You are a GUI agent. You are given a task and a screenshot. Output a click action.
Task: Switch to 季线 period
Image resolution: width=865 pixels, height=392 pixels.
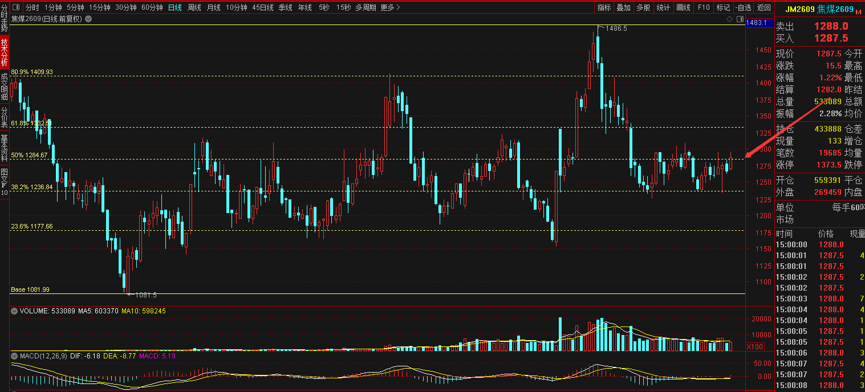[285, 8]
